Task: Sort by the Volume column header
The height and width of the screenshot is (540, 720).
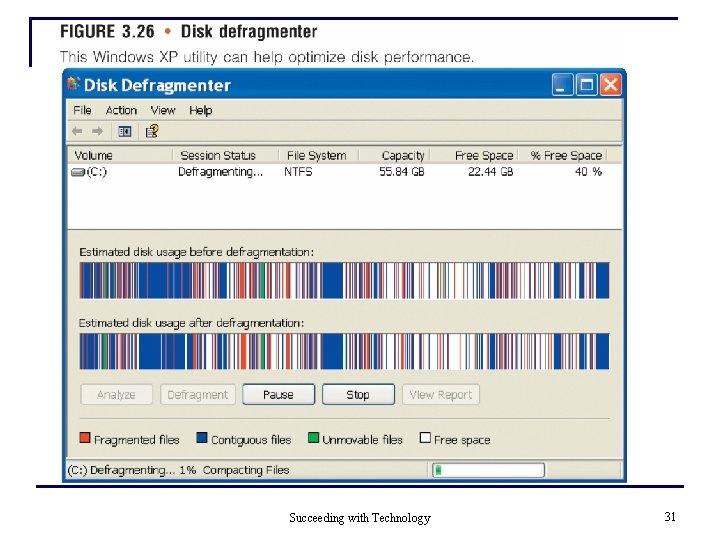Action: 120,155
